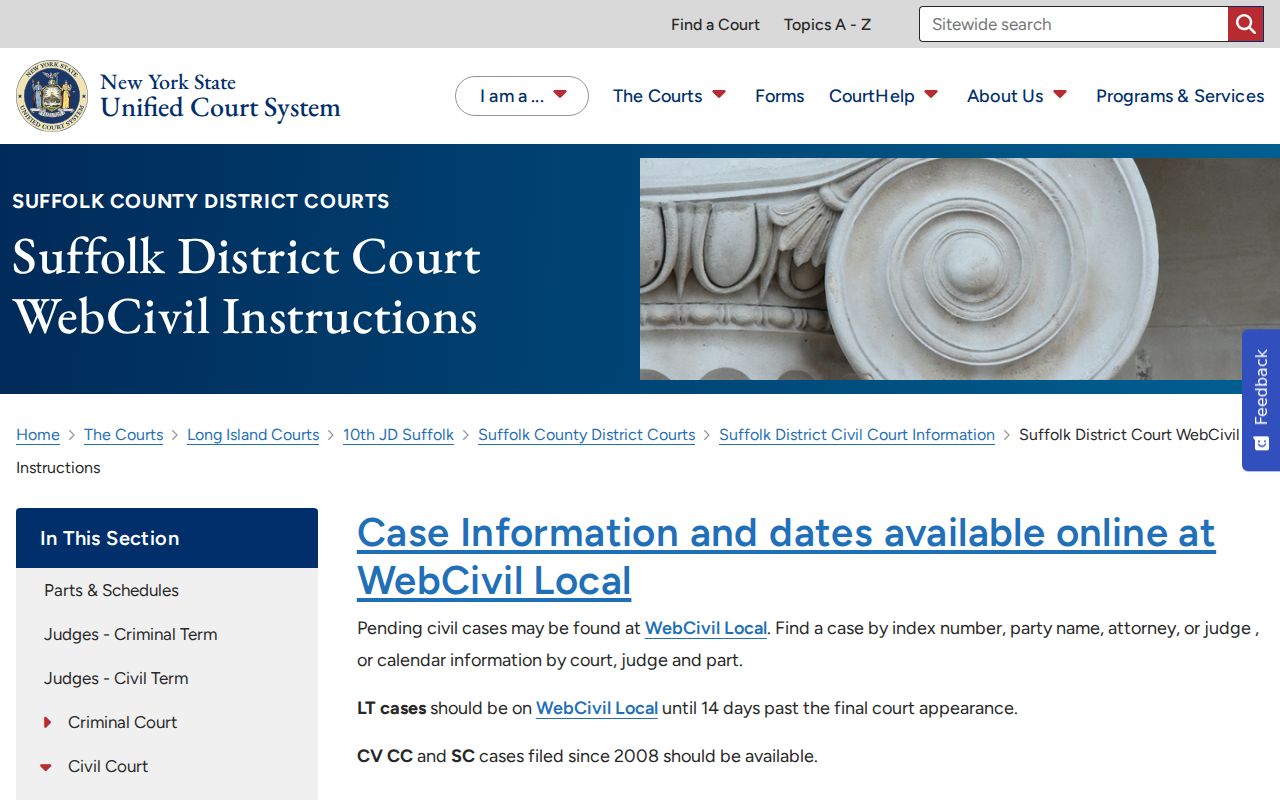Click inside the Sitewide search field
The width and height of the screenshot is (1280, 800).
click(x=1073, y=24)
